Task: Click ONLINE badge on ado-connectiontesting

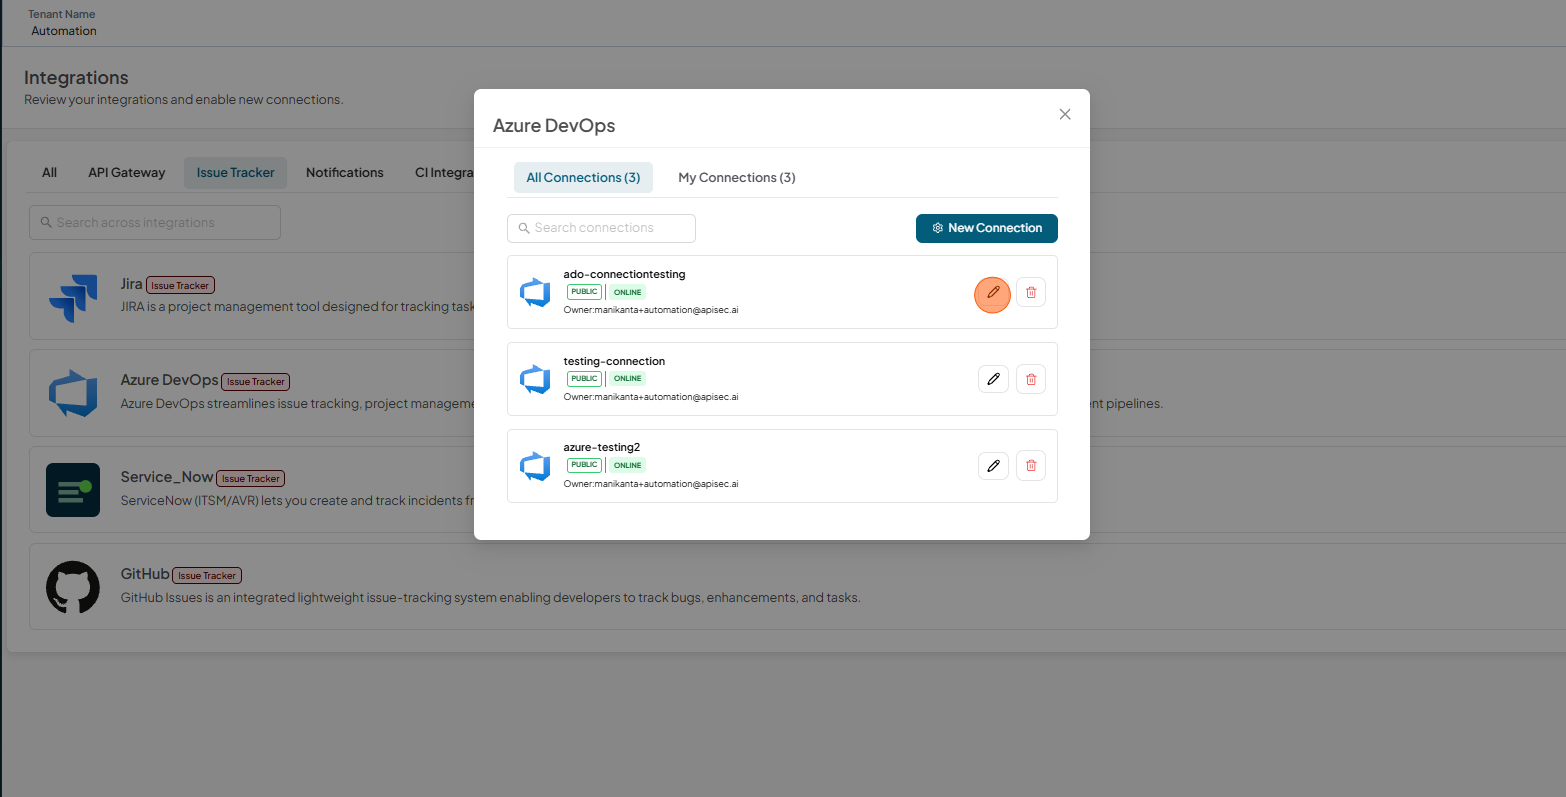Action: point(628,292)
